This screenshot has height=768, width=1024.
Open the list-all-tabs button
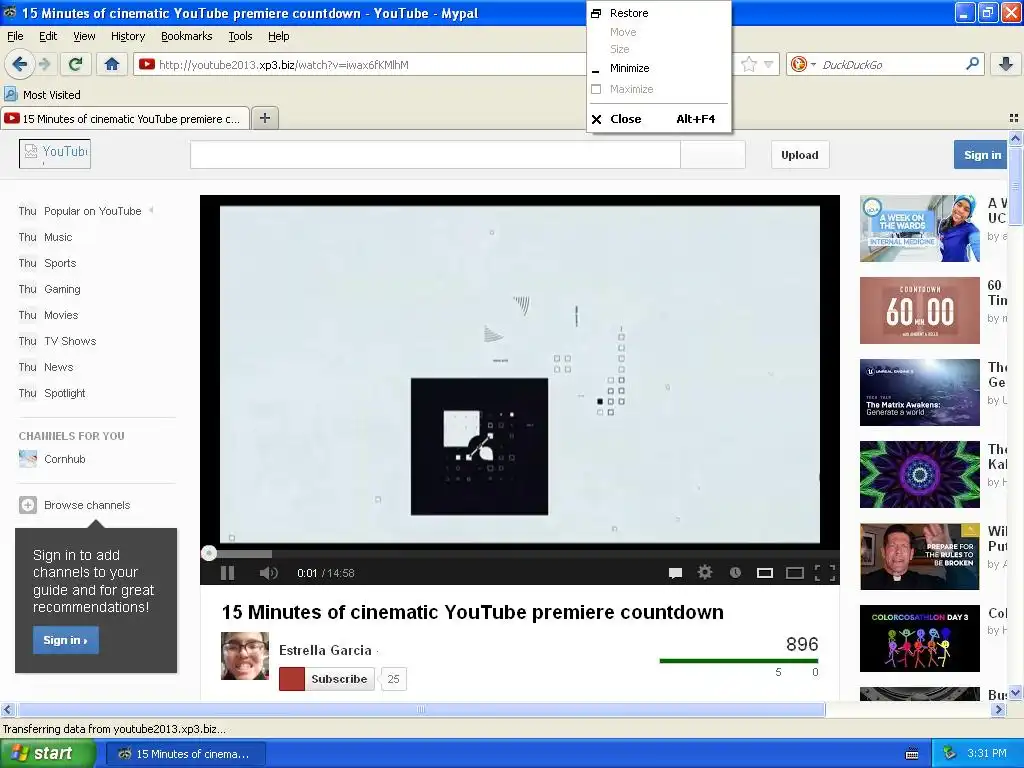point(1014,118)
